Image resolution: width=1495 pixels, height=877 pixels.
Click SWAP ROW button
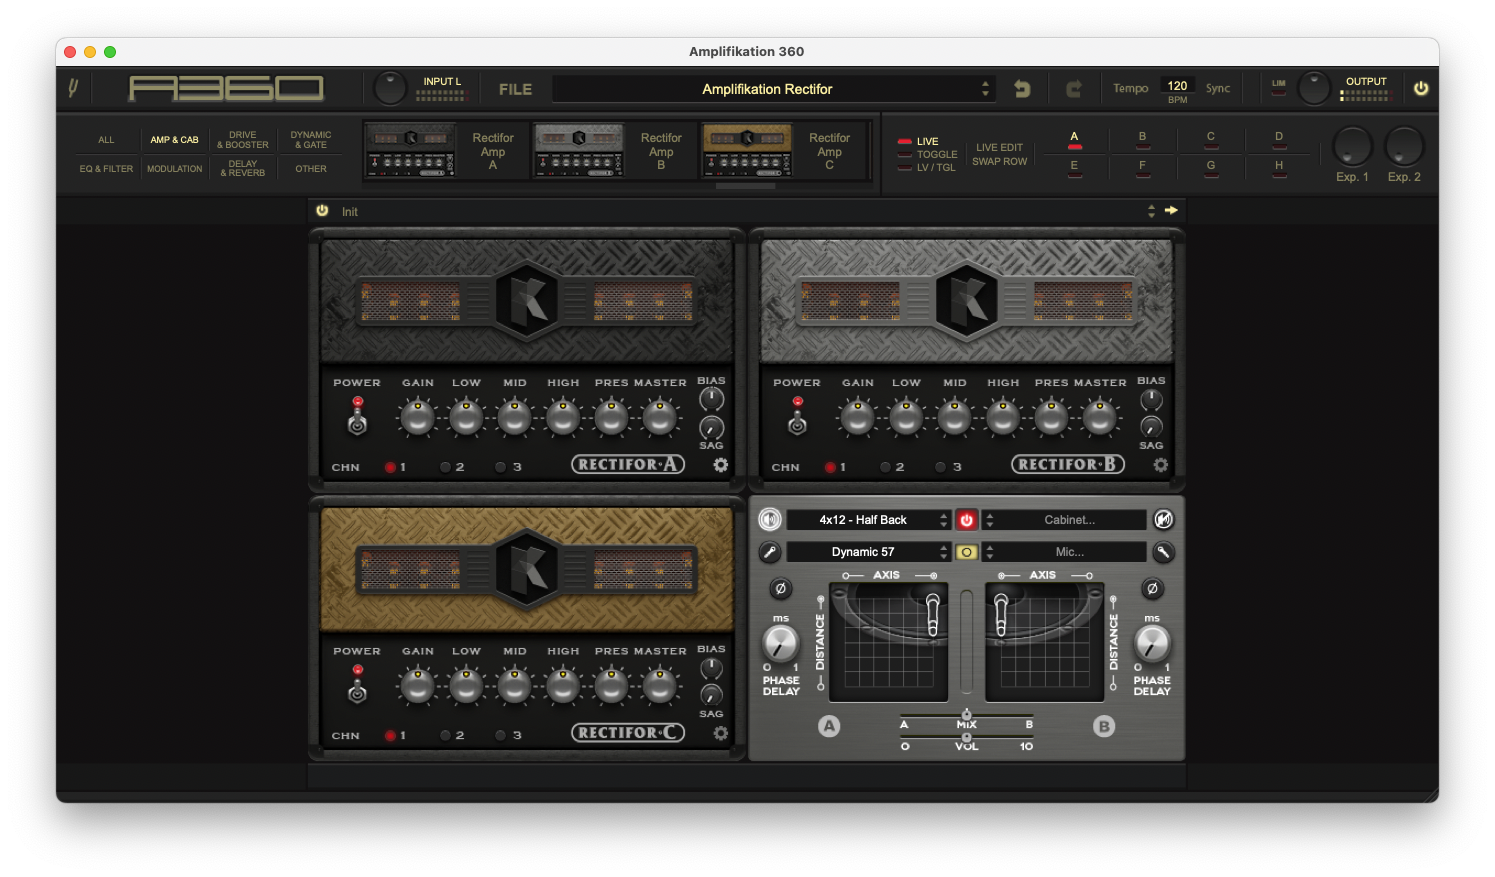pyautogui.click(x=999, y=161)
